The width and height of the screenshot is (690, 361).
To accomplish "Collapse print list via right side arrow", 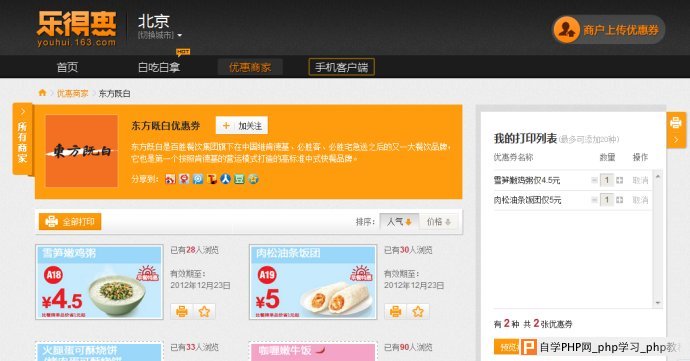I will coord(676,140).
